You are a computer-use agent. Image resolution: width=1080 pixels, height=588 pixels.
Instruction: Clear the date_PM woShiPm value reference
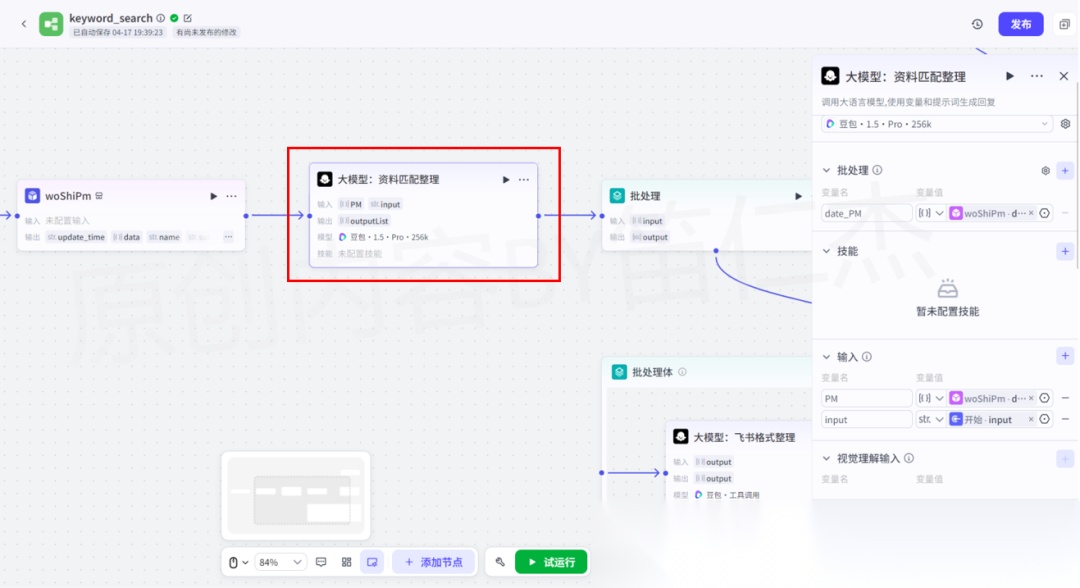1030,213
